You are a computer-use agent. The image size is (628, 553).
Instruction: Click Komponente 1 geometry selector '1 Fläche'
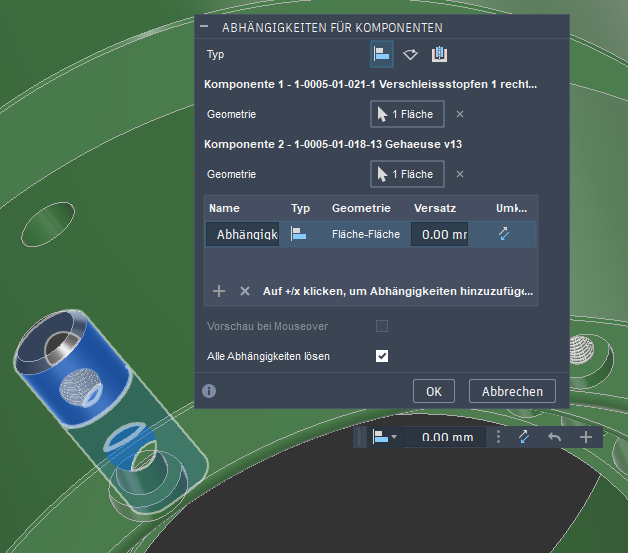[407, 114]
